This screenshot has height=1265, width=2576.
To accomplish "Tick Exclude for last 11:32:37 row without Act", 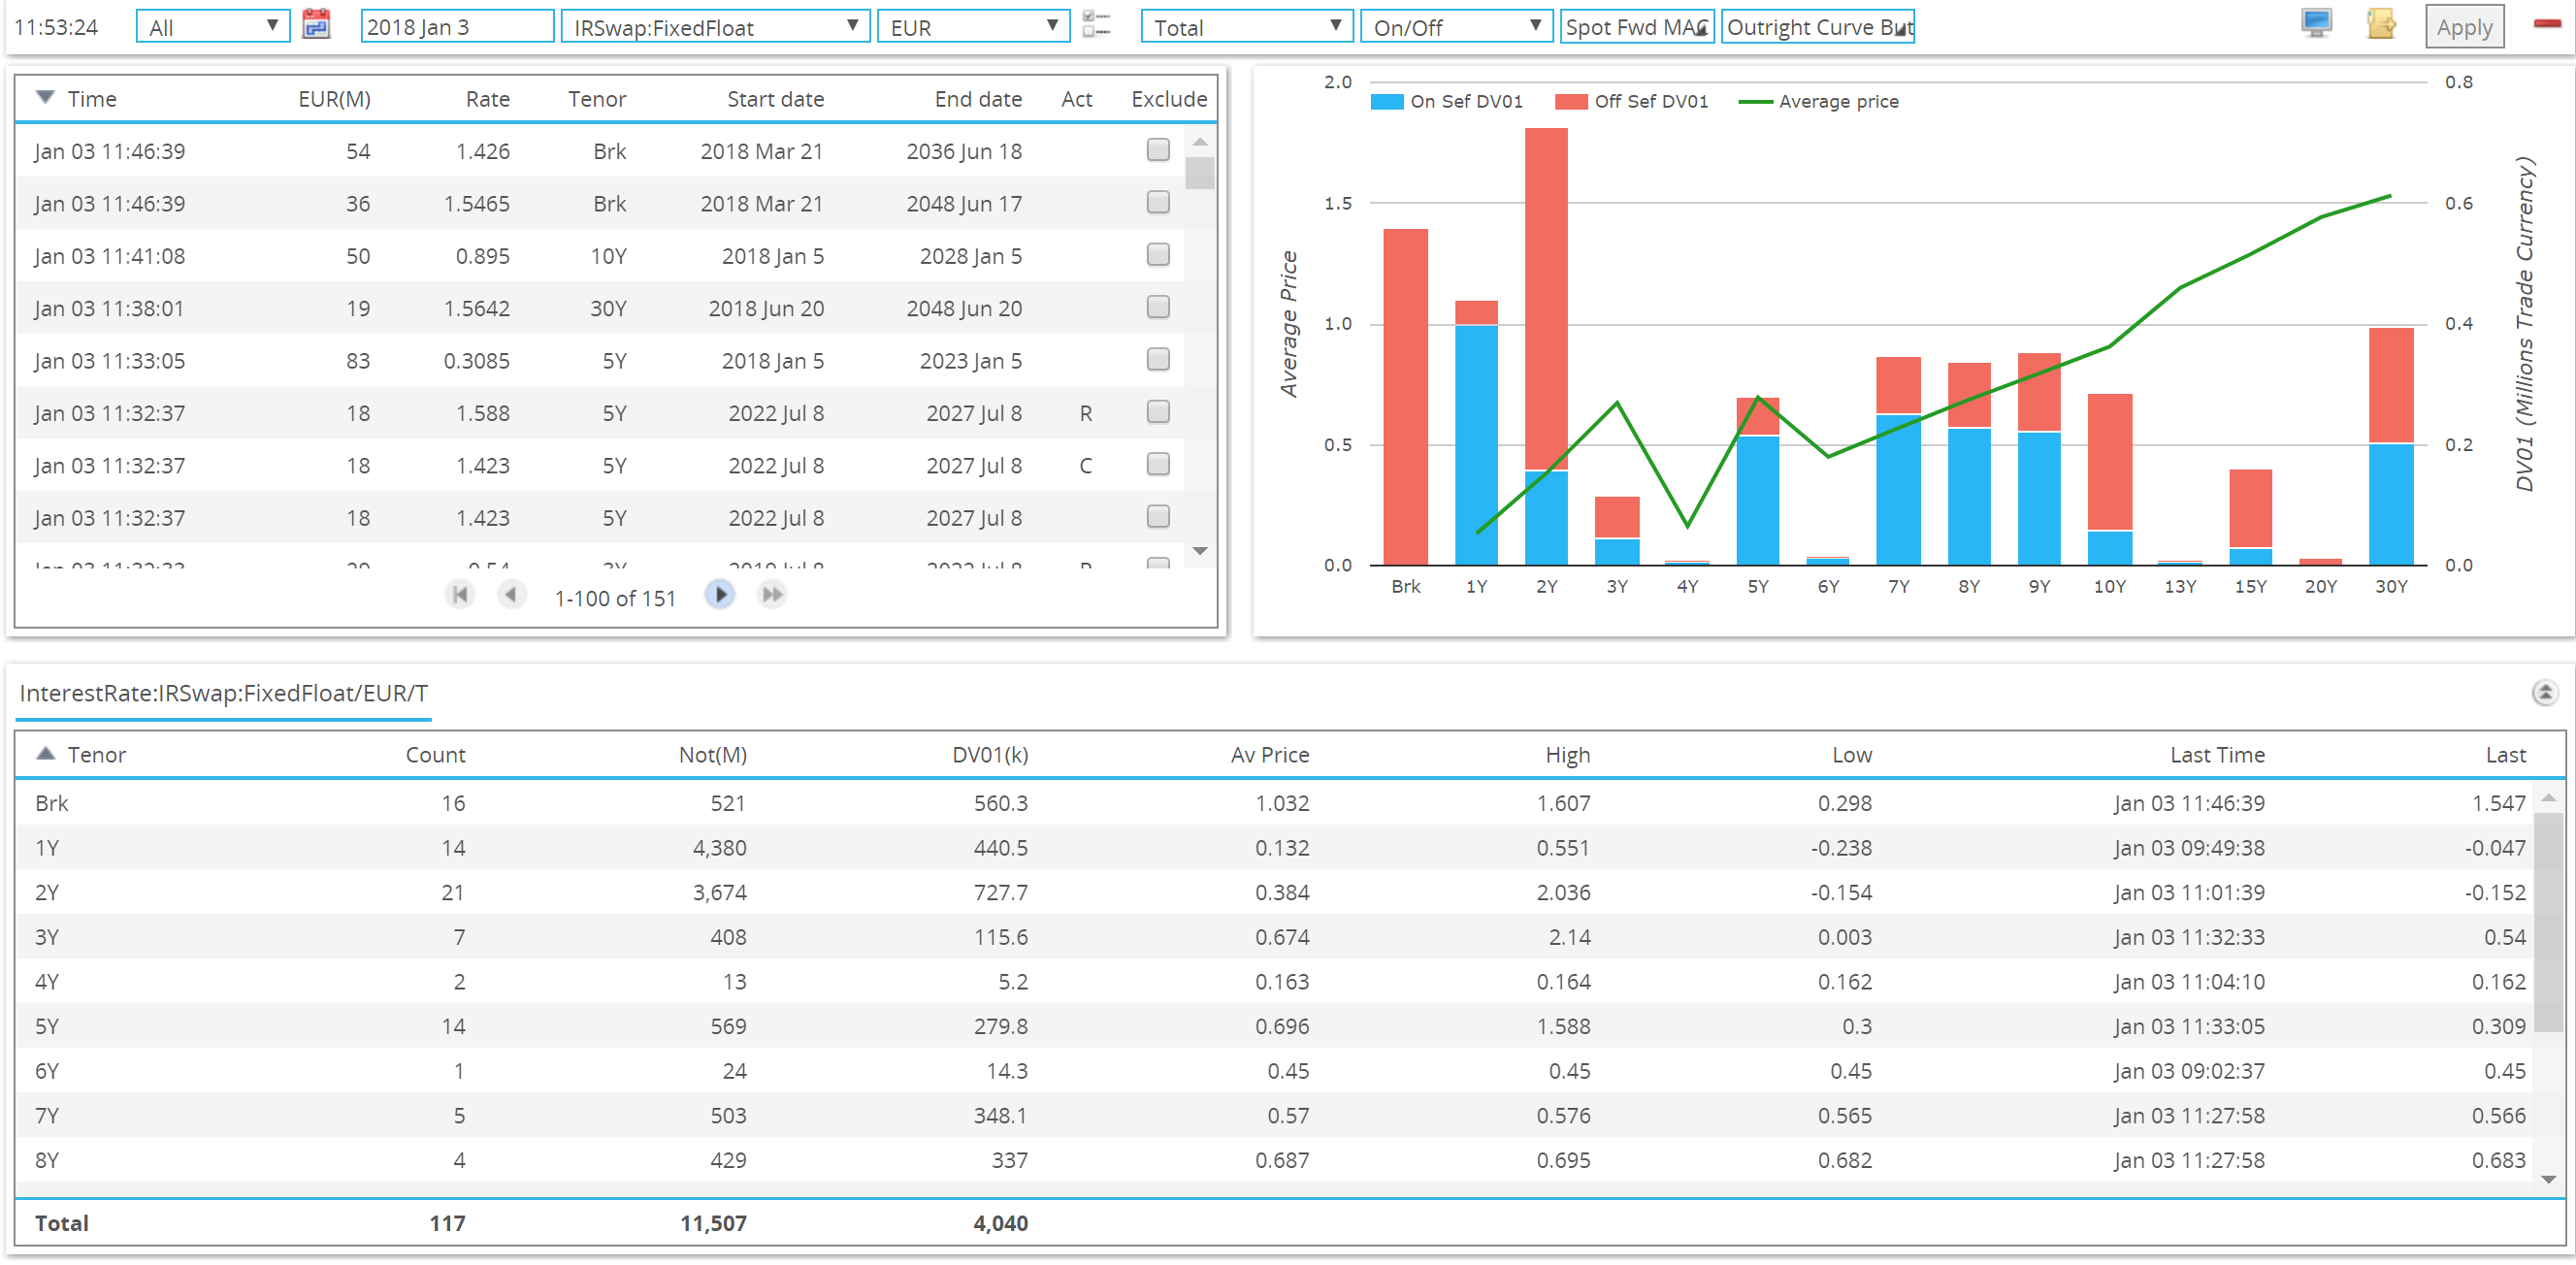I will coord(1158,516).
